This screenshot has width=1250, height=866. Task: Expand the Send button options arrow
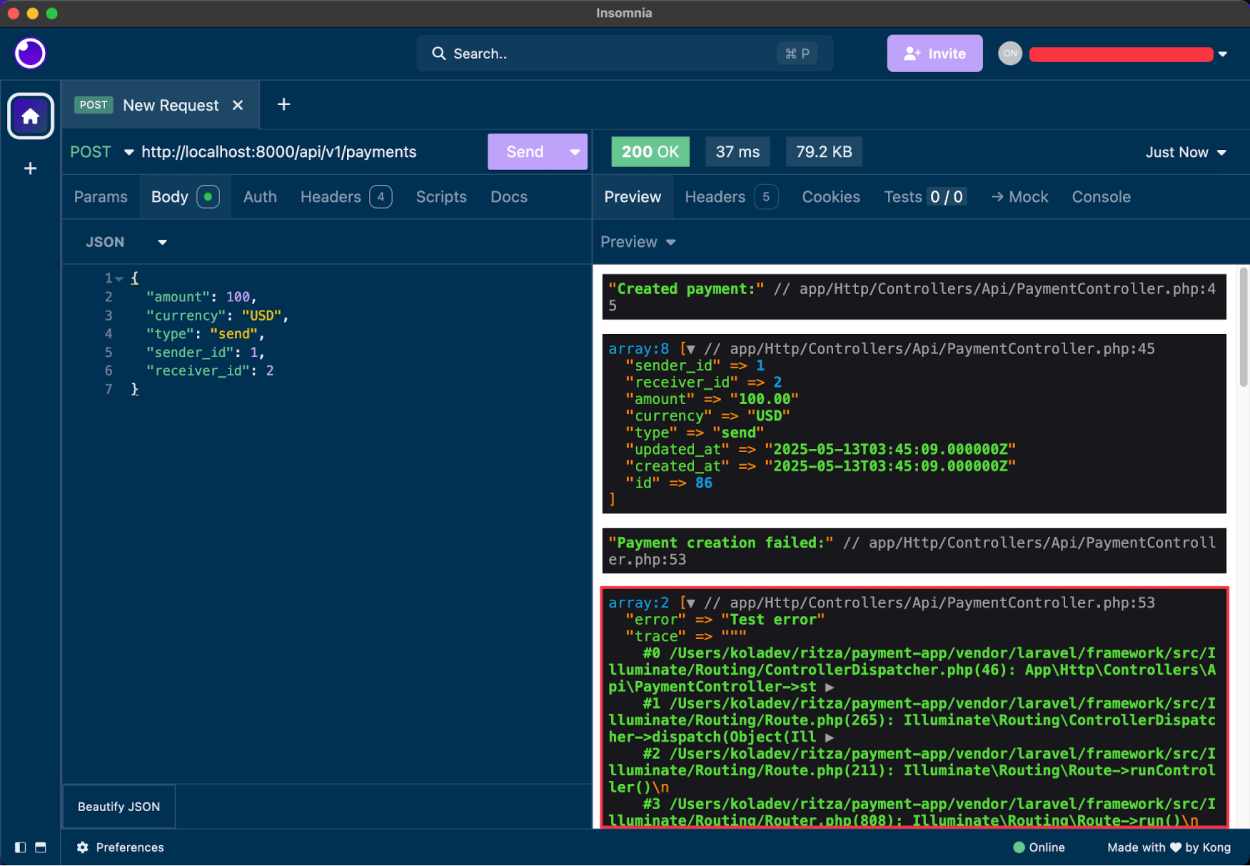pos(575,152)
